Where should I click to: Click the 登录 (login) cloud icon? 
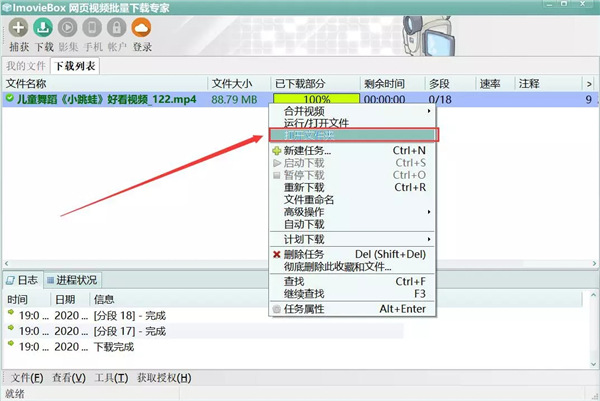pos(142,28)
